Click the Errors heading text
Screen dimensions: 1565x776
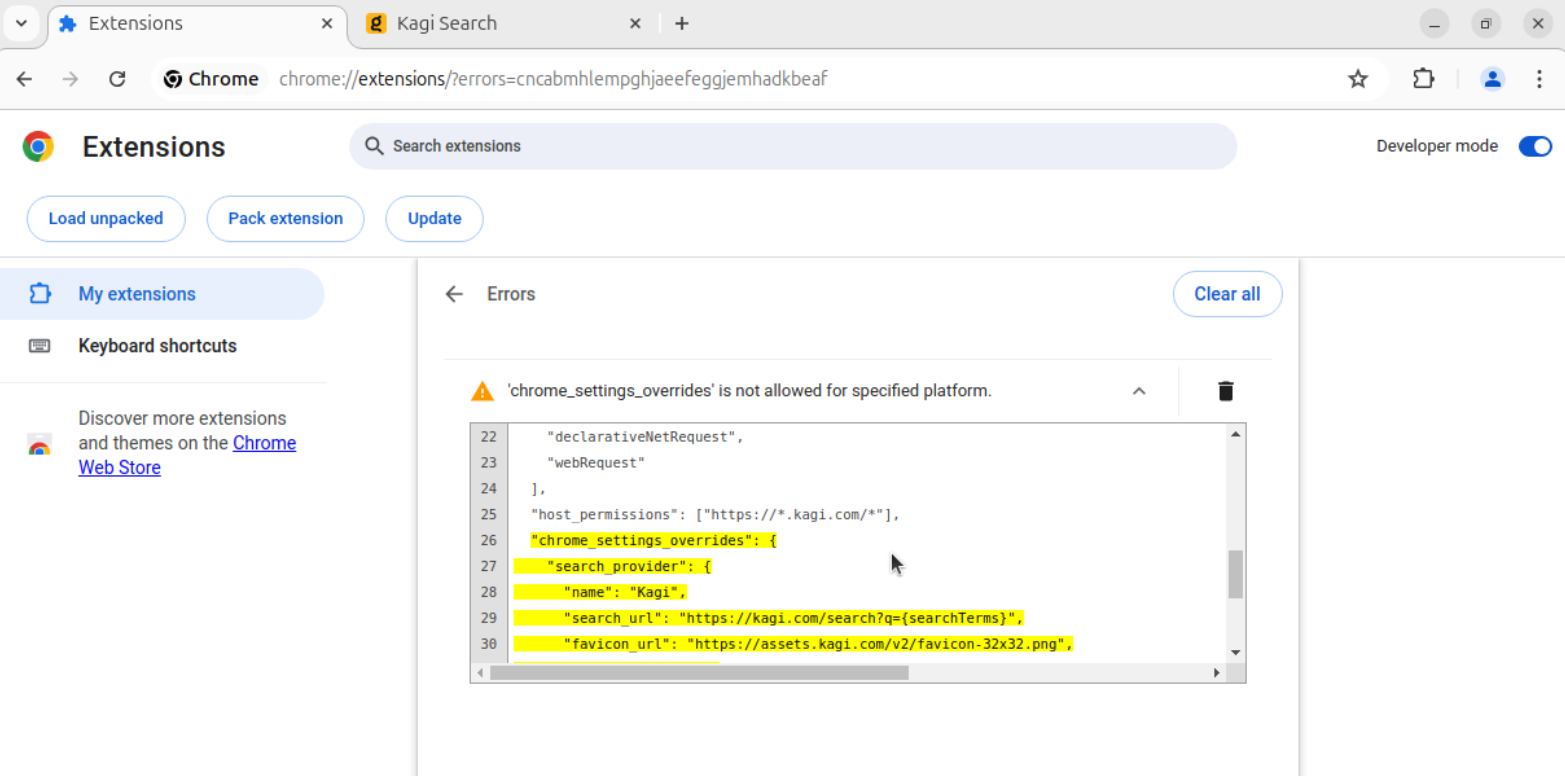[511, 294]
